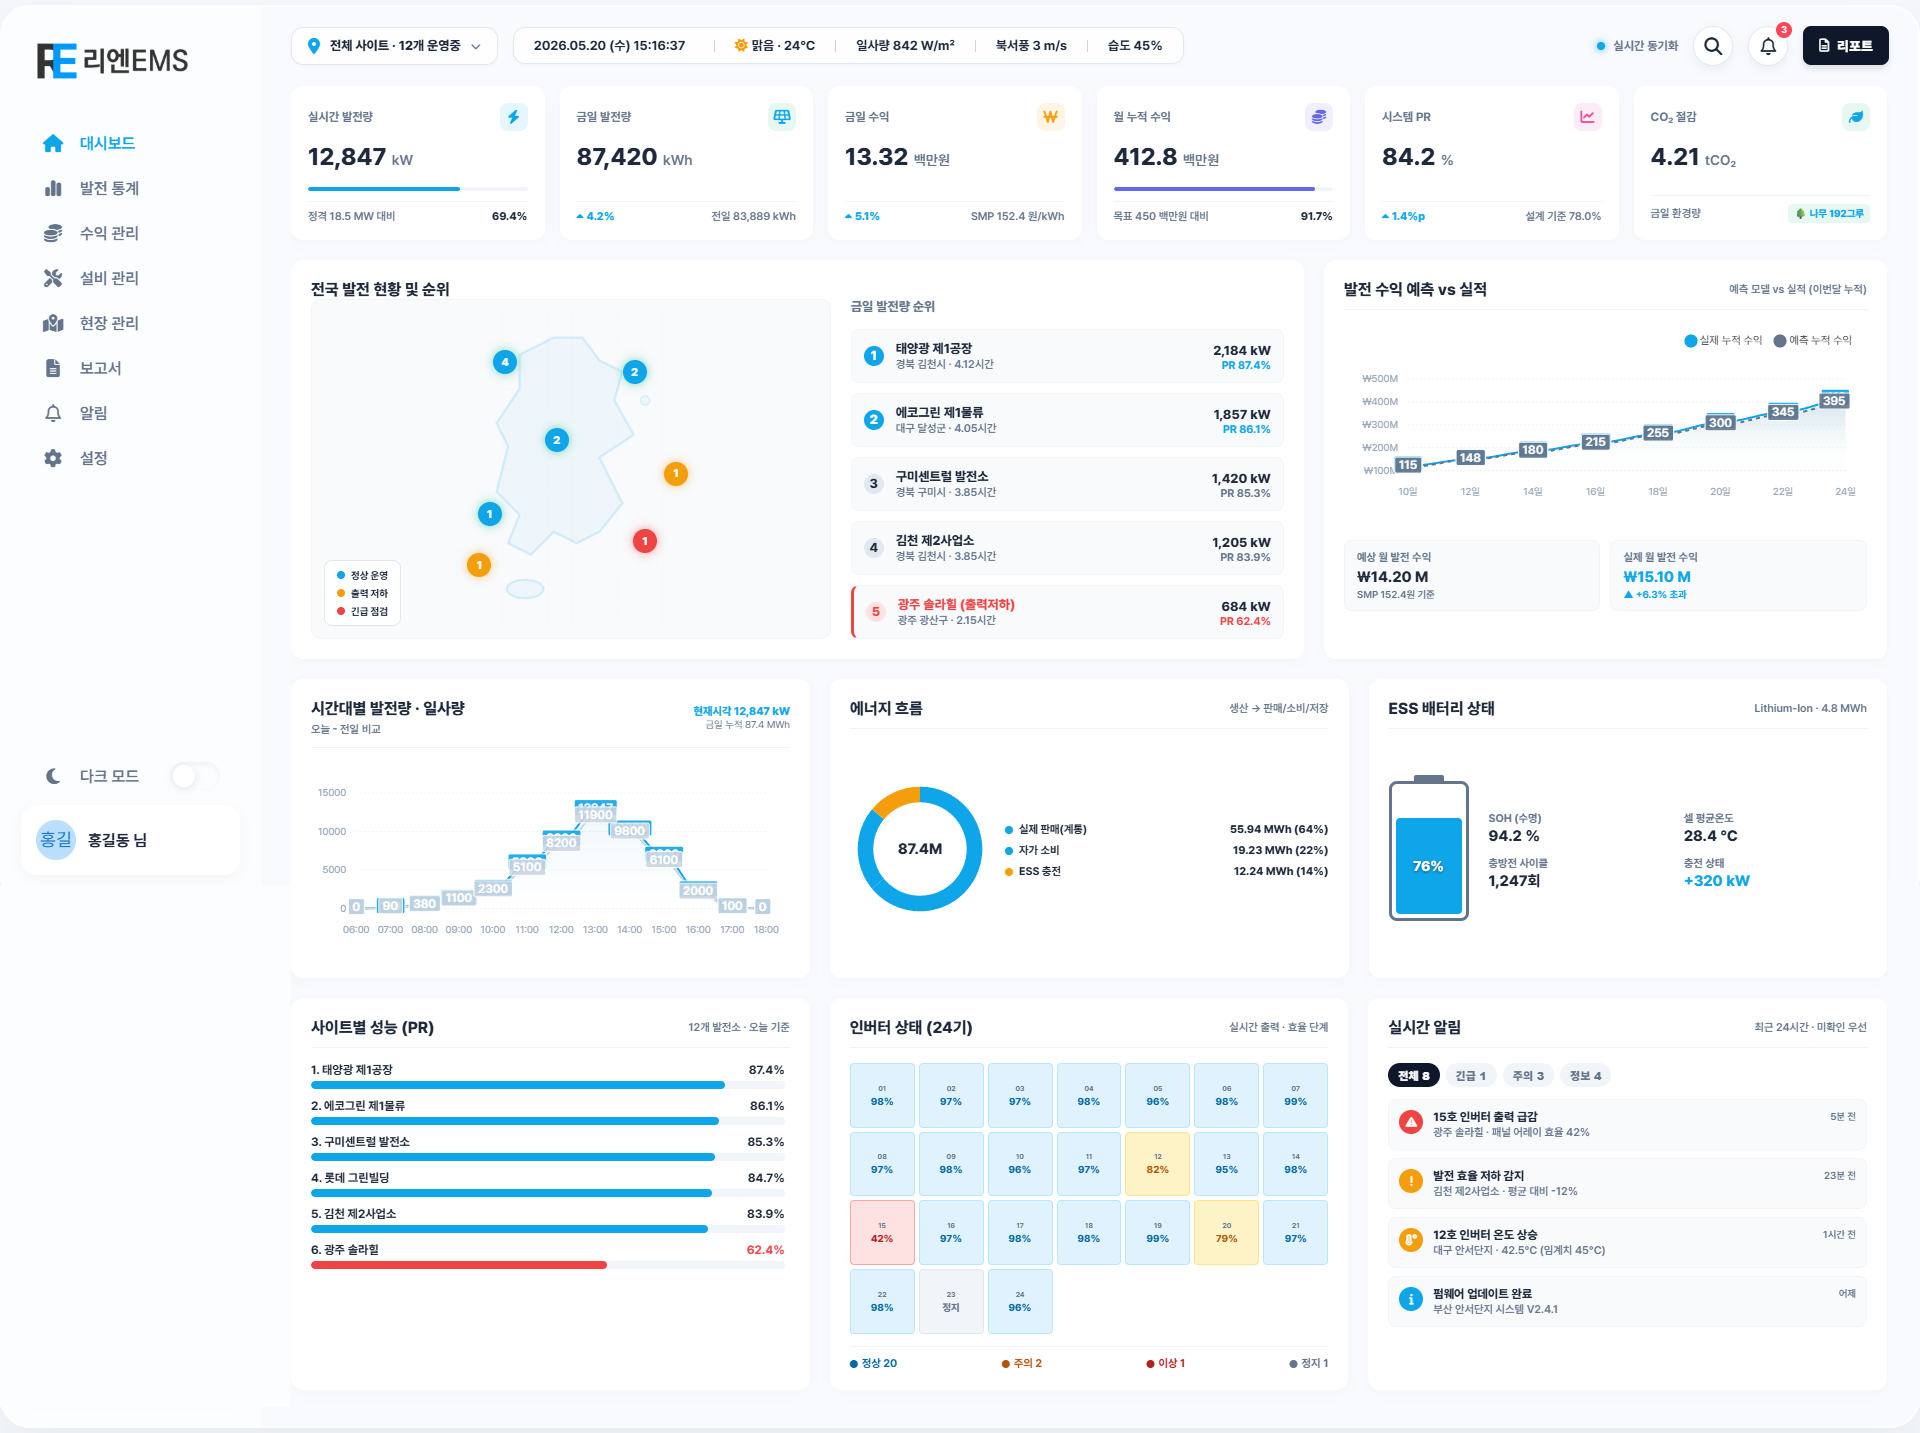Select red emergency marker on the map
This screenshot has height=1433, width=1920.
(x=645, y=541)
